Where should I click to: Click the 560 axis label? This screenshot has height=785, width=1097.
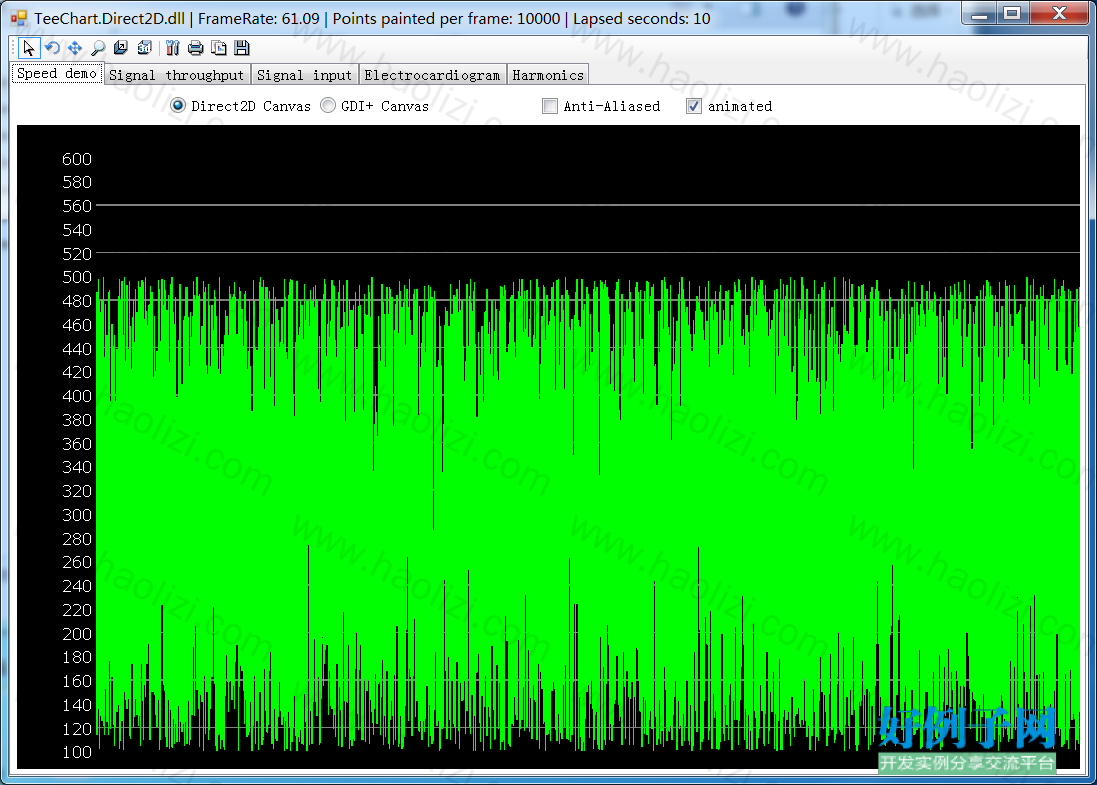point(77,206)
